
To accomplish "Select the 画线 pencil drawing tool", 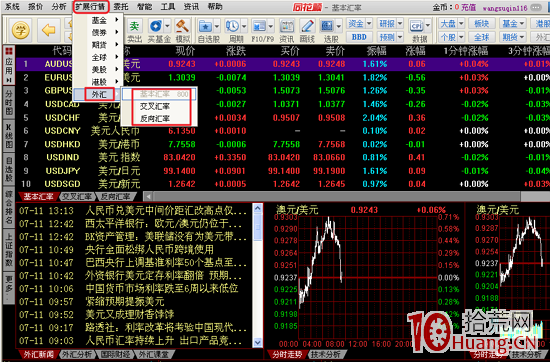I will tap(308, 30).
